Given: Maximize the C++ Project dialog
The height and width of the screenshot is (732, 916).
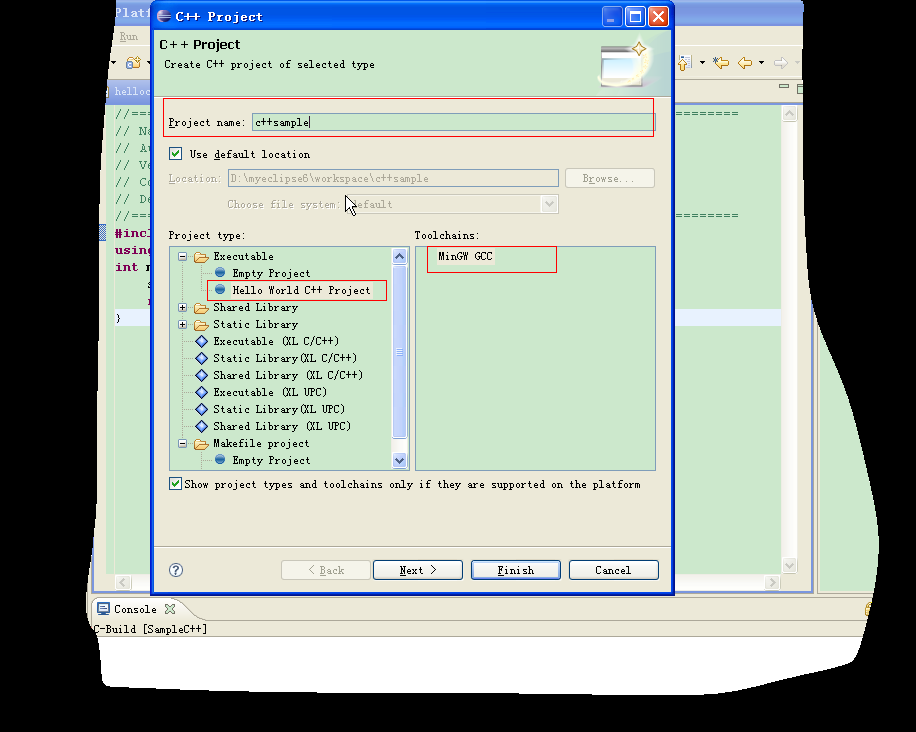Looking at the screenshot, I should [635, 16].
